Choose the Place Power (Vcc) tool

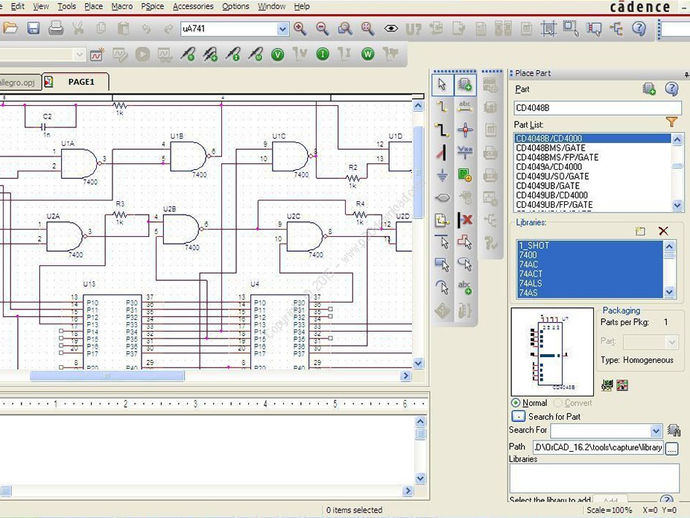pyautogui.click(x=465, y=152)
